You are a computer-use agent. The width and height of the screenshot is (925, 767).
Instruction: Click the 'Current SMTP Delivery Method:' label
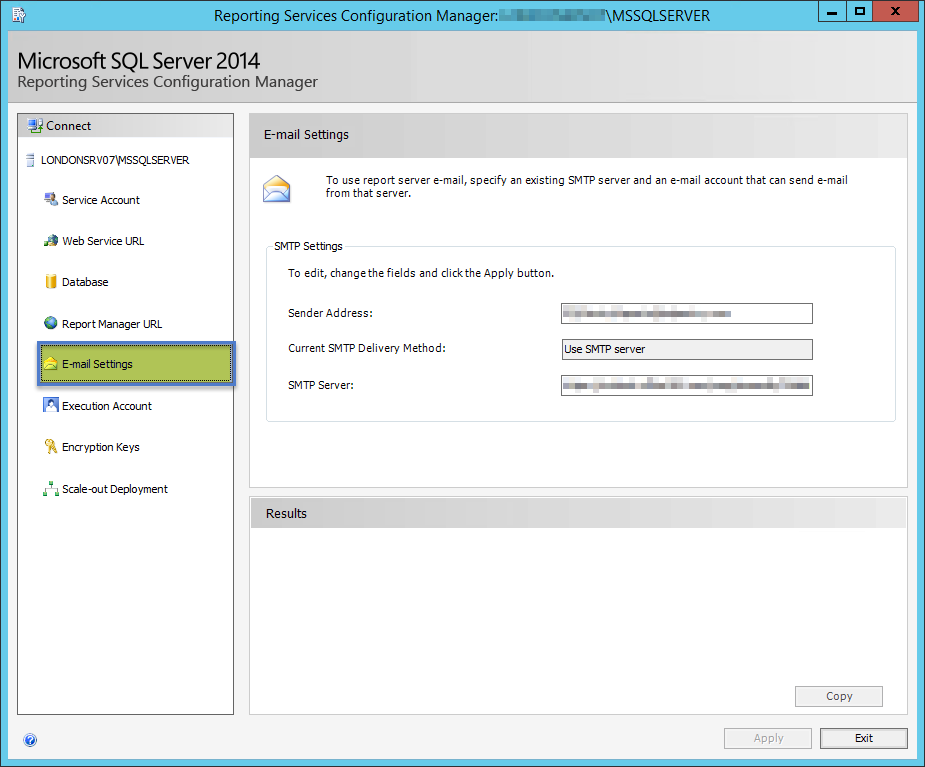pos(367,348)
